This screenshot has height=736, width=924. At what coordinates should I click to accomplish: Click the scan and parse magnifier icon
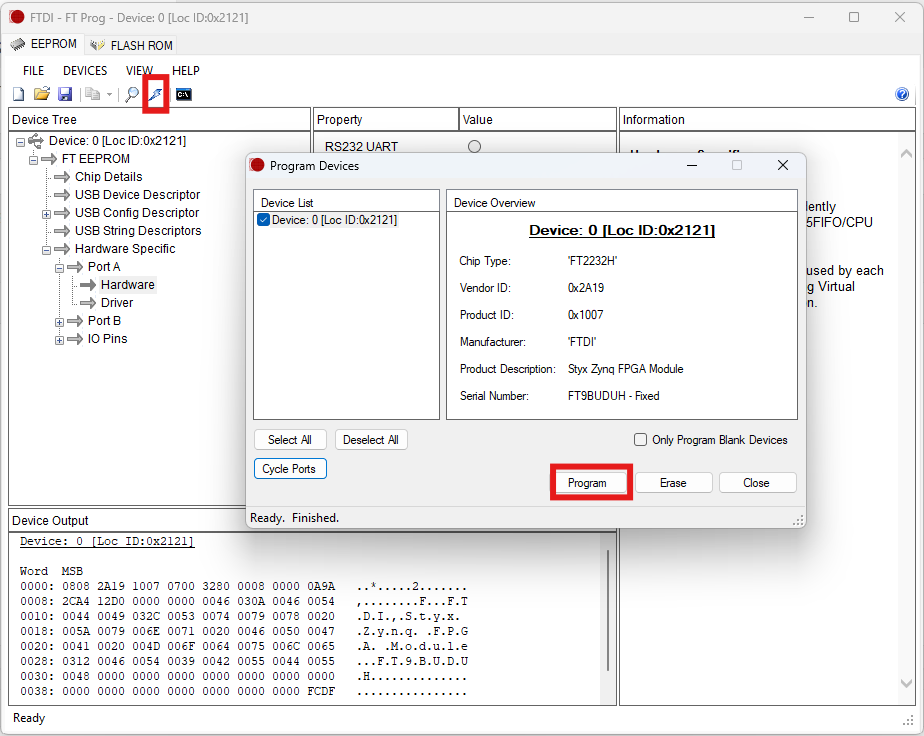pyautogui.click(x=131, y=94)
